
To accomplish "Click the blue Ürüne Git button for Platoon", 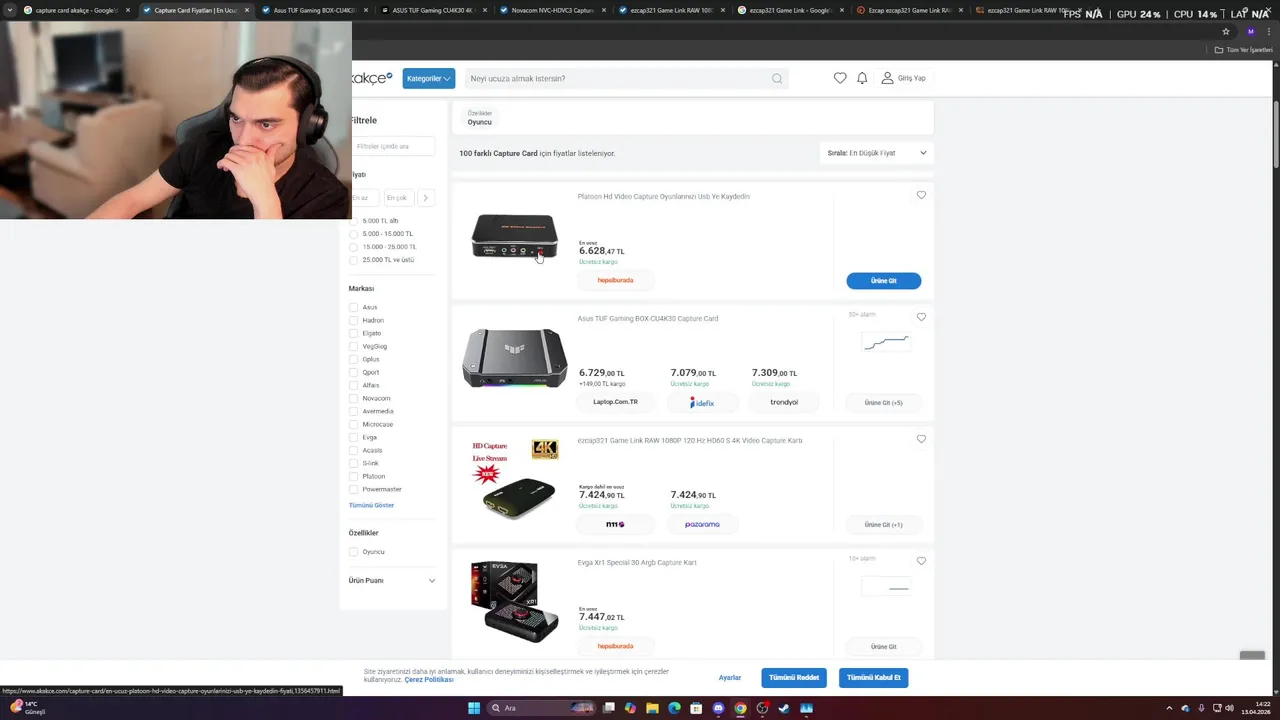I will pyautogui.click(x=883, y=280).
